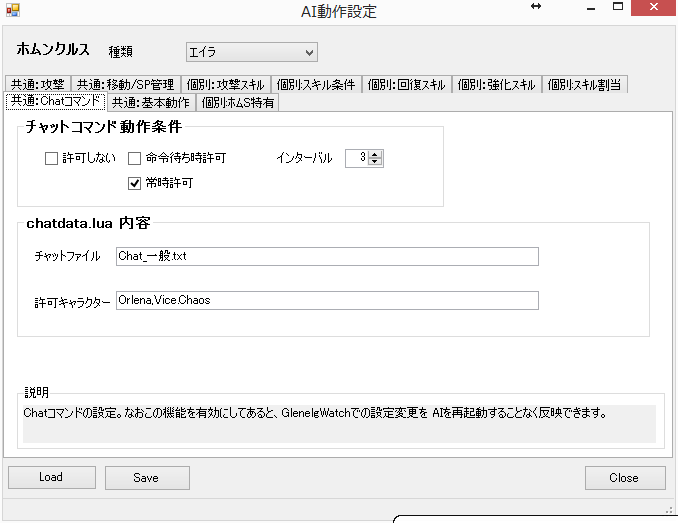Select the 個別:強化スキル tab

[x=496, y=84]
